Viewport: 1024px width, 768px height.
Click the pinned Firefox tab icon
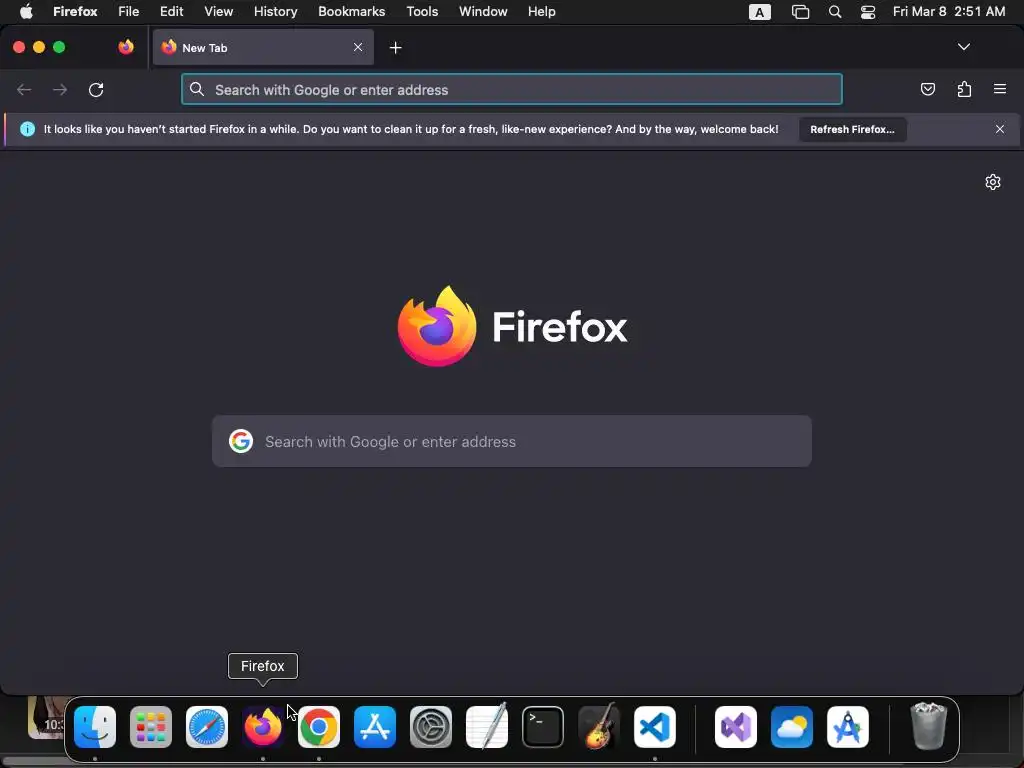126,47
